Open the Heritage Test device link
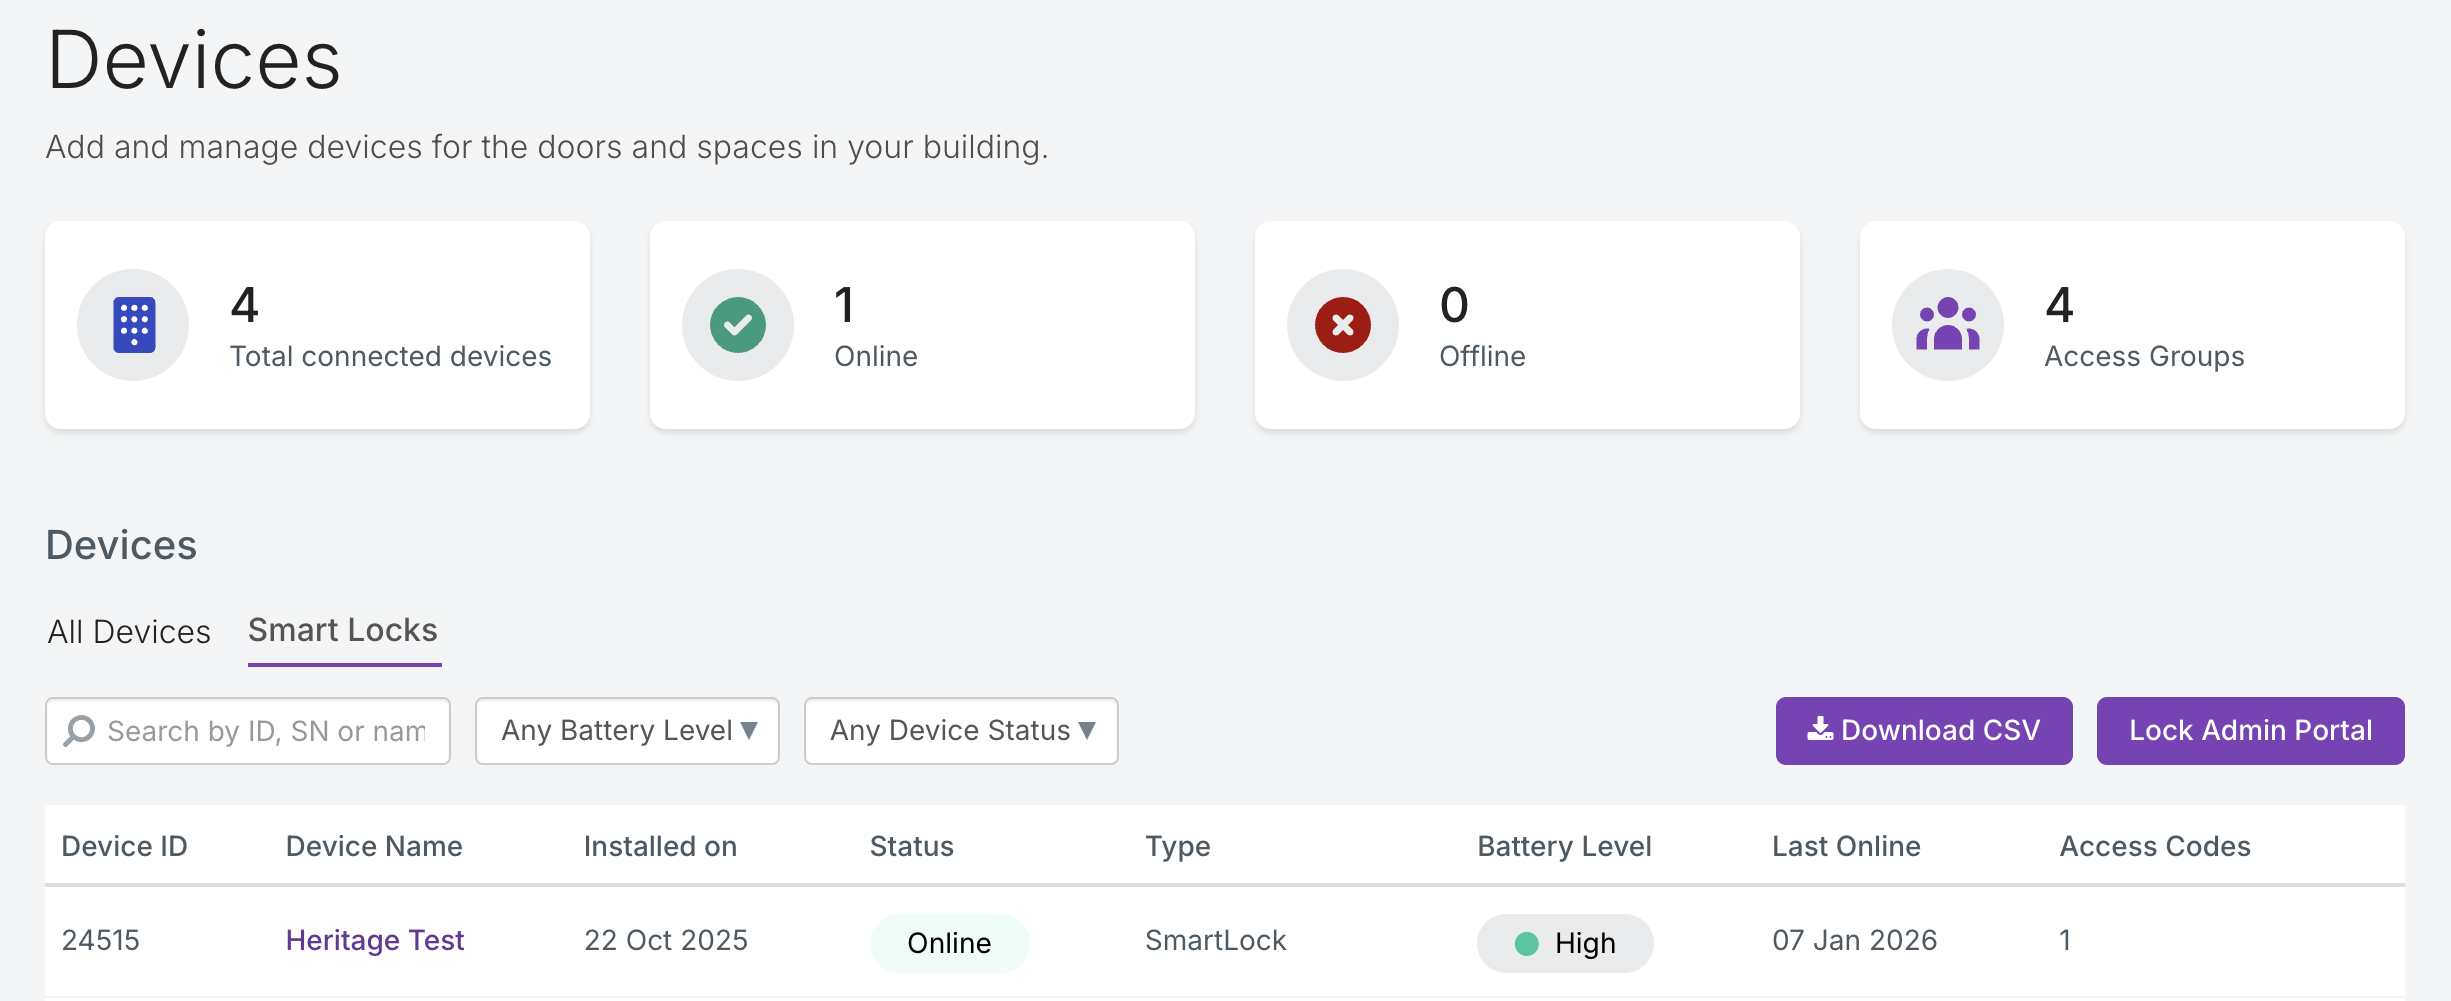 click(375, 940)
